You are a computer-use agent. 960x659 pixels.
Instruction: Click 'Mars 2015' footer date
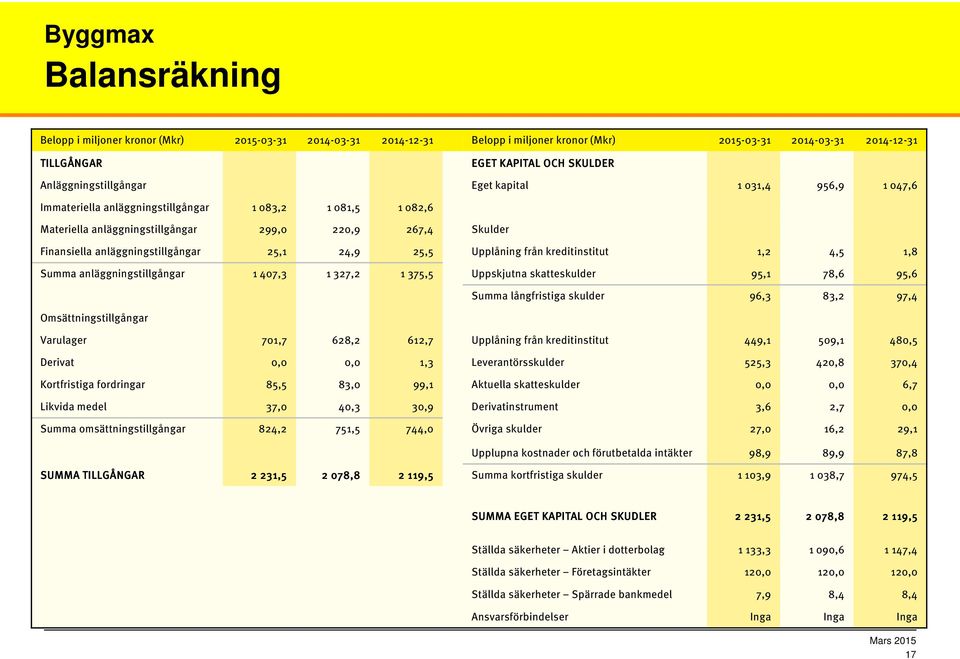(x=893, y=641)
